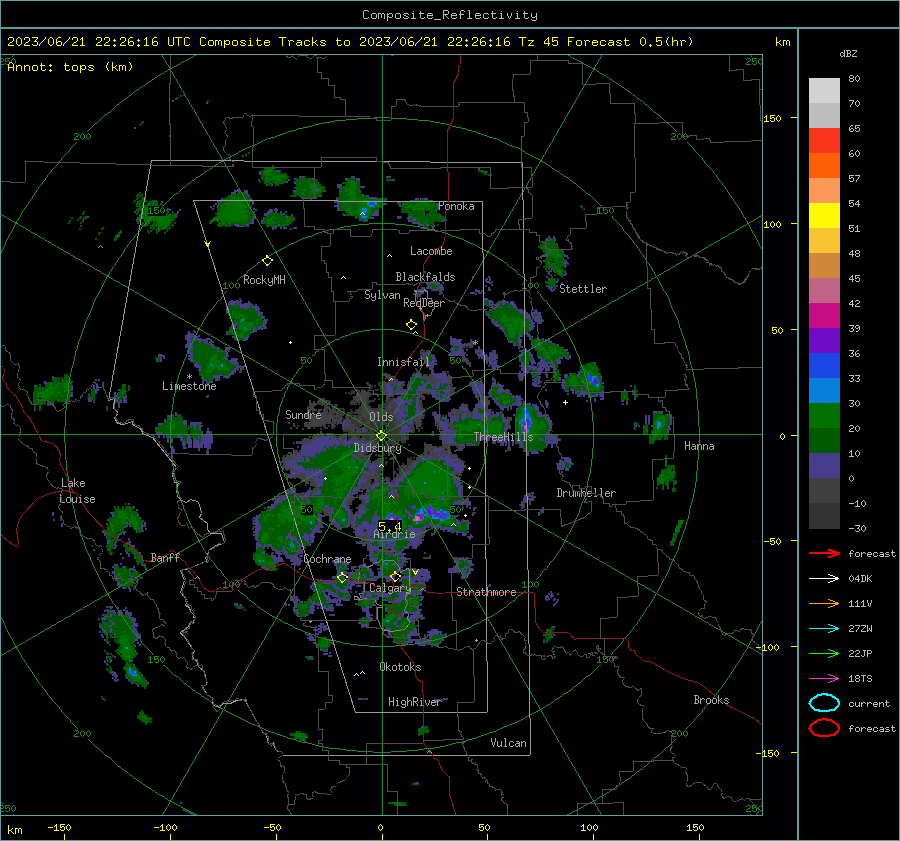The height and width of the screenshot is (841, 900).
Task: Click the red forecast arrow in legend
Action: point(824,553)
